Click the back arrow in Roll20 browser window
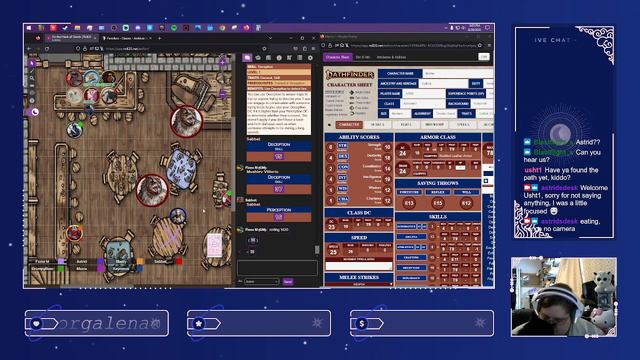 [29, 49]
